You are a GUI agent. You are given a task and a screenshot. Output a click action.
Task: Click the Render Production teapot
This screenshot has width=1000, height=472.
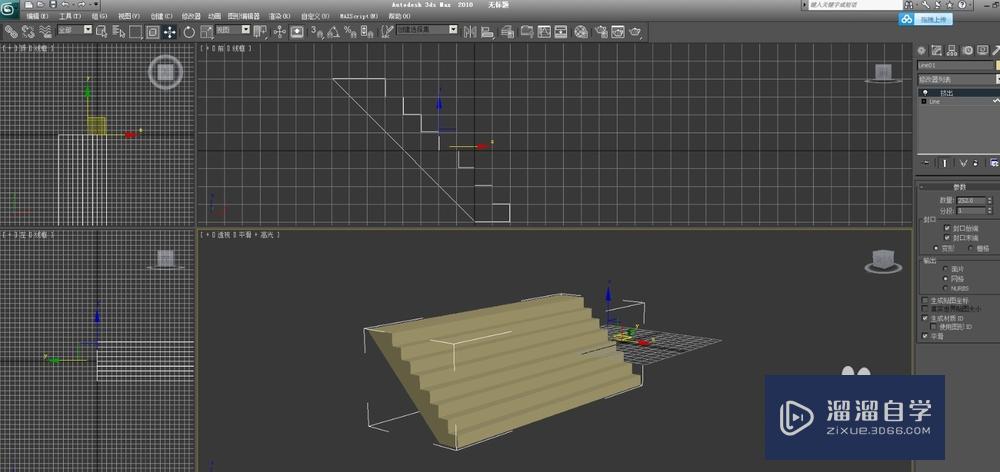point(635,31)
